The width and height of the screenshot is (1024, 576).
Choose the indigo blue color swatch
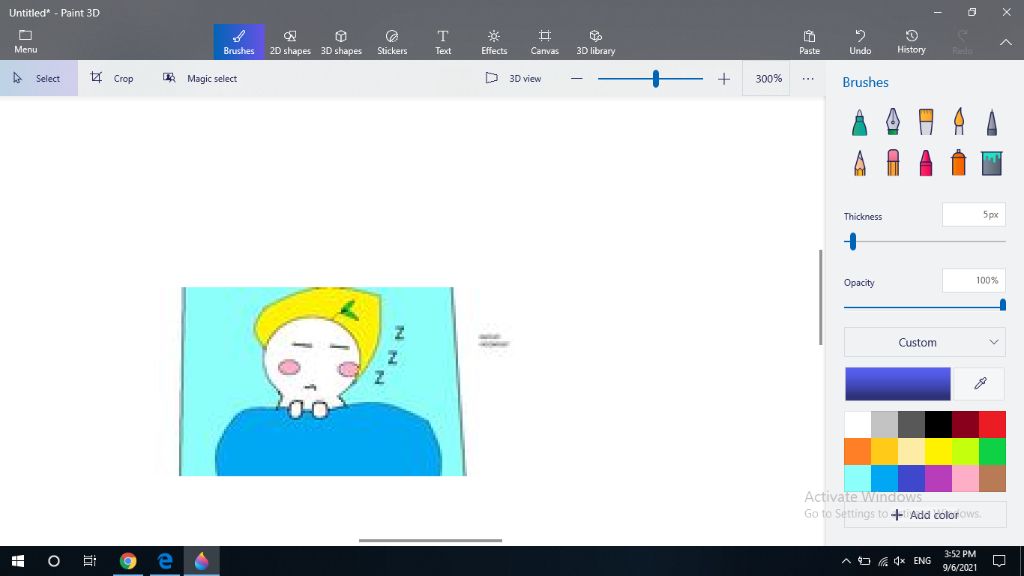(x=911, y=478)
